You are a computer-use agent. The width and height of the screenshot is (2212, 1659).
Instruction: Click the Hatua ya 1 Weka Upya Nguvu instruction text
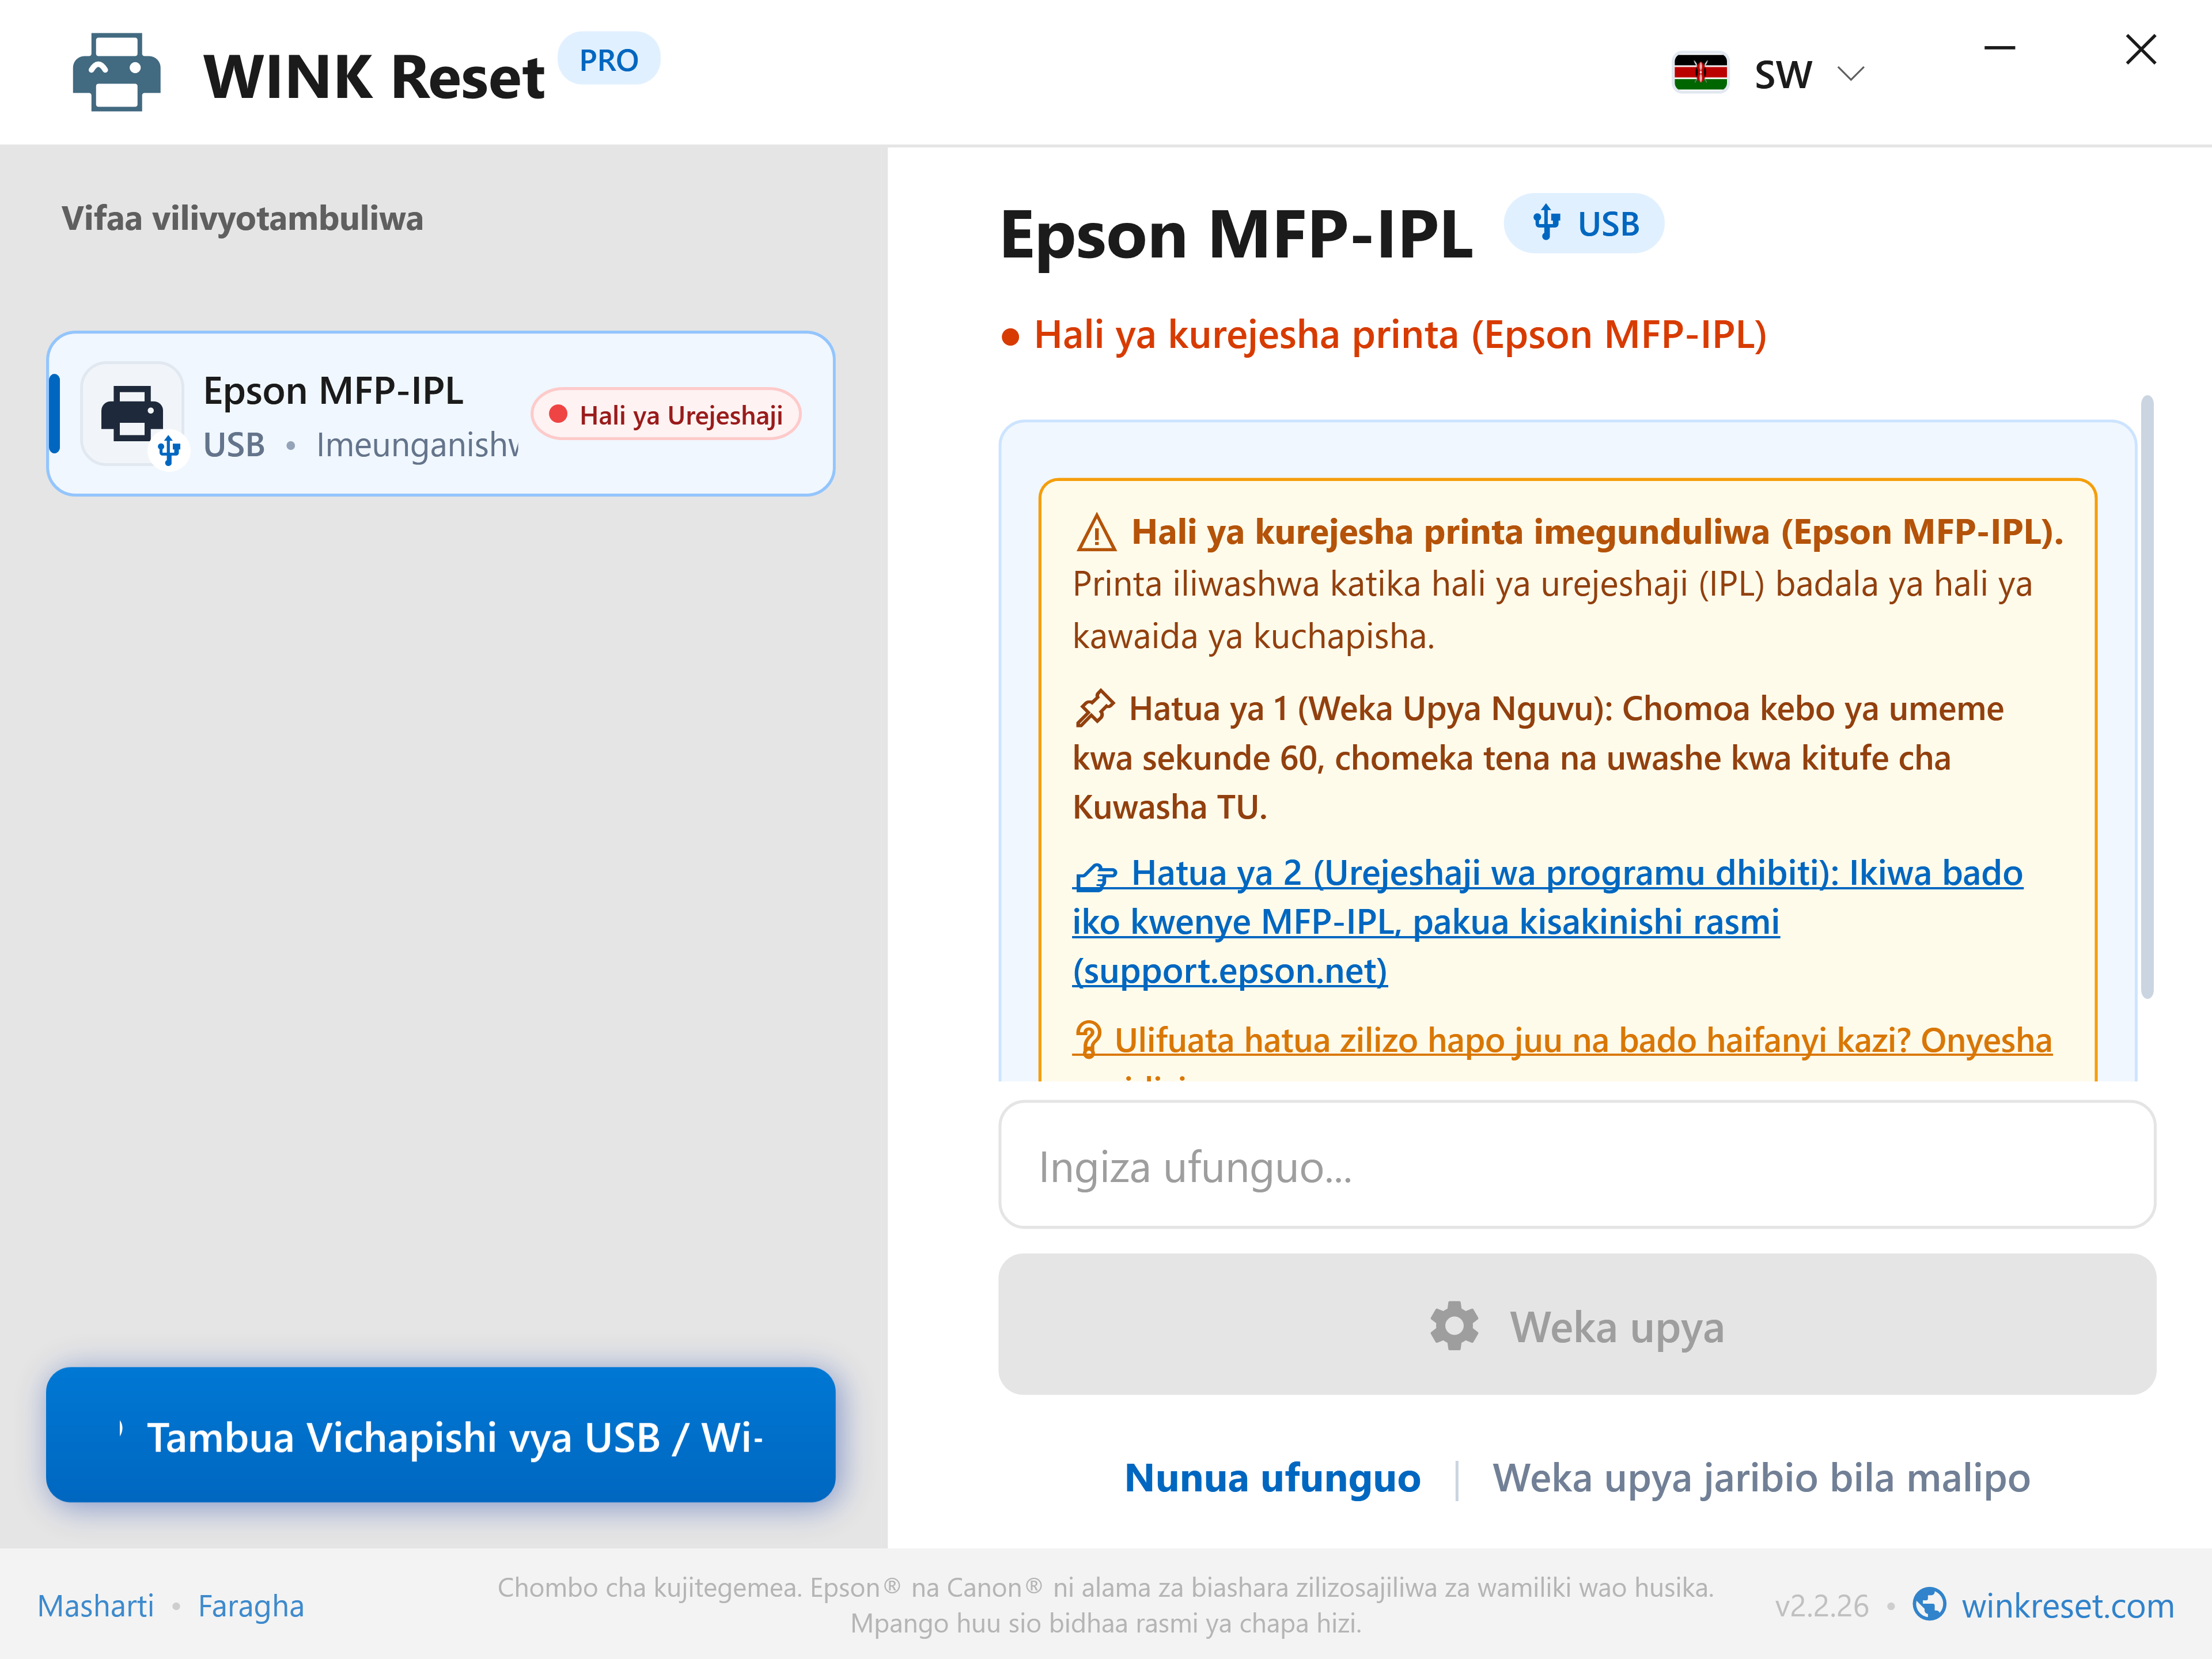pos(1538,757)
